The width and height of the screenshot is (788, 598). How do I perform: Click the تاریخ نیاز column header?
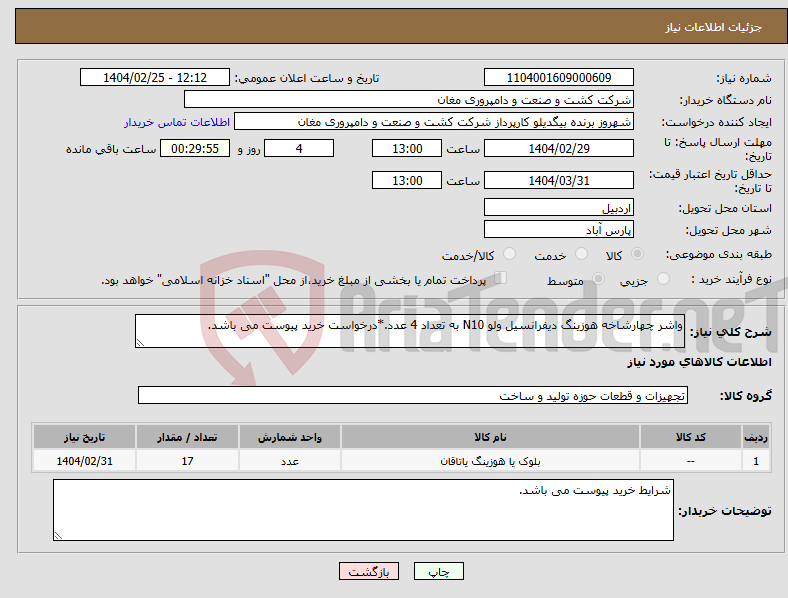84,437
